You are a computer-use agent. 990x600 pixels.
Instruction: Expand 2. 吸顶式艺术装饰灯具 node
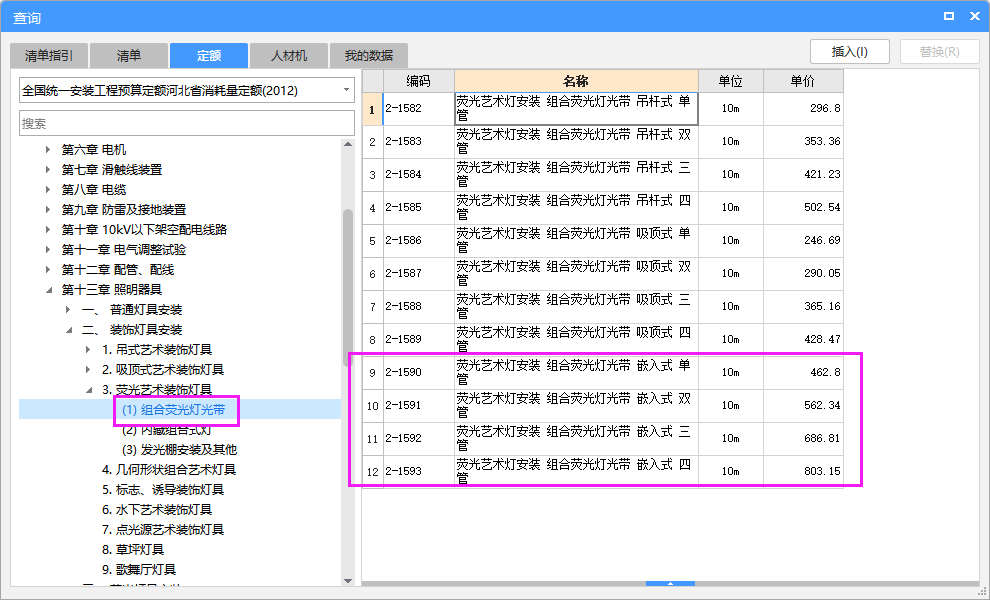(x=88, y=369)
